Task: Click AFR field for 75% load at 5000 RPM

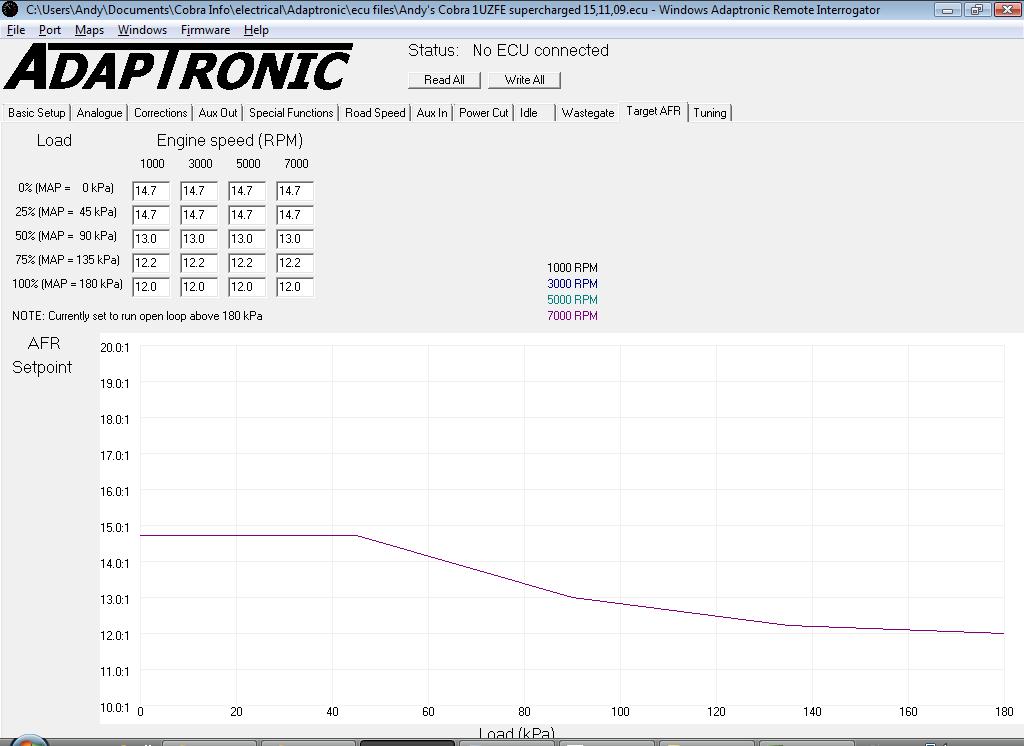Action: pyautogui.click(x=247, y=263)
